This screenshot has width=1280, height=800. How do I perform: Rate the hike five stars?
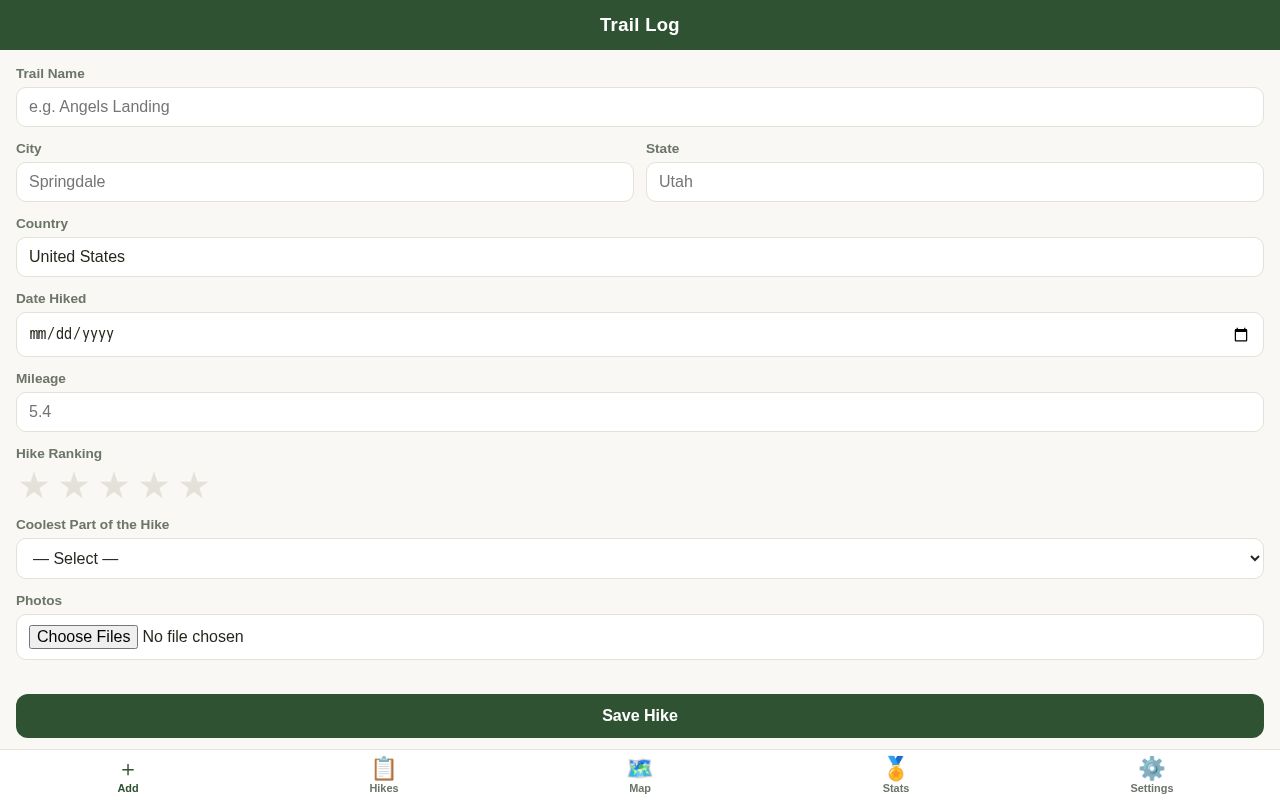tap(194, 486)
